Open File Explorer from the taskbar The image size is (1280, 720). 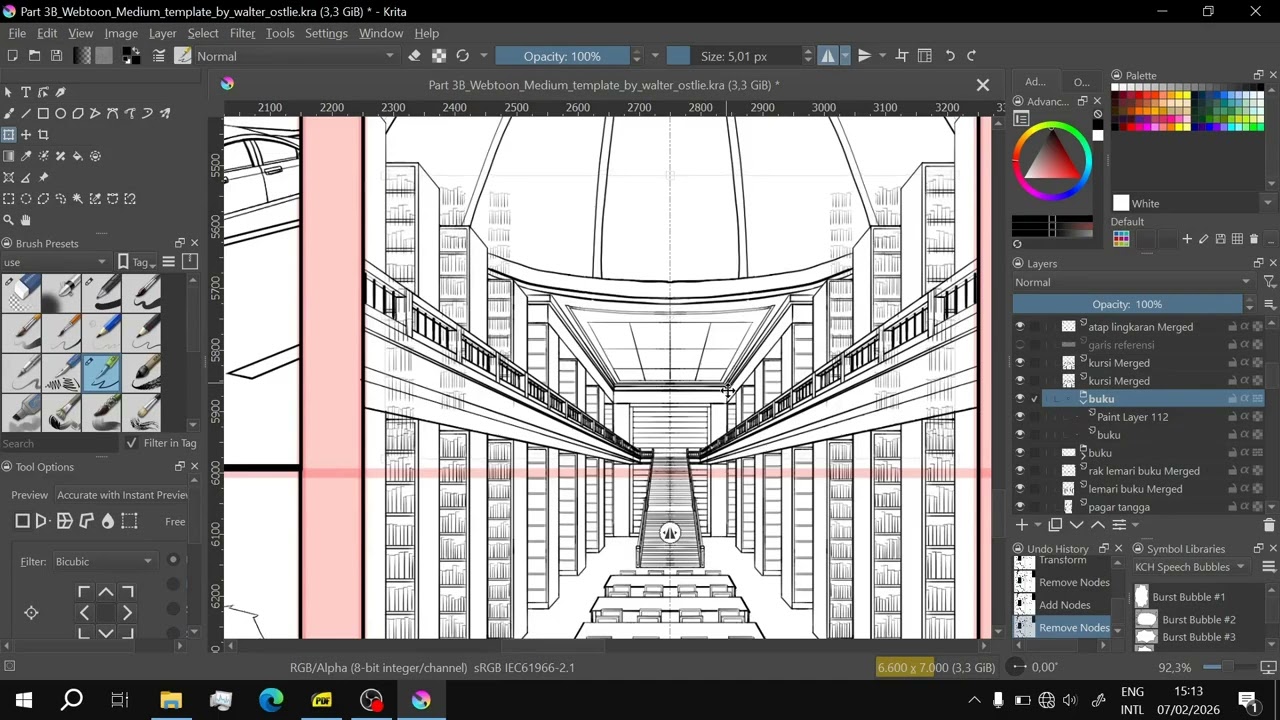171,700
